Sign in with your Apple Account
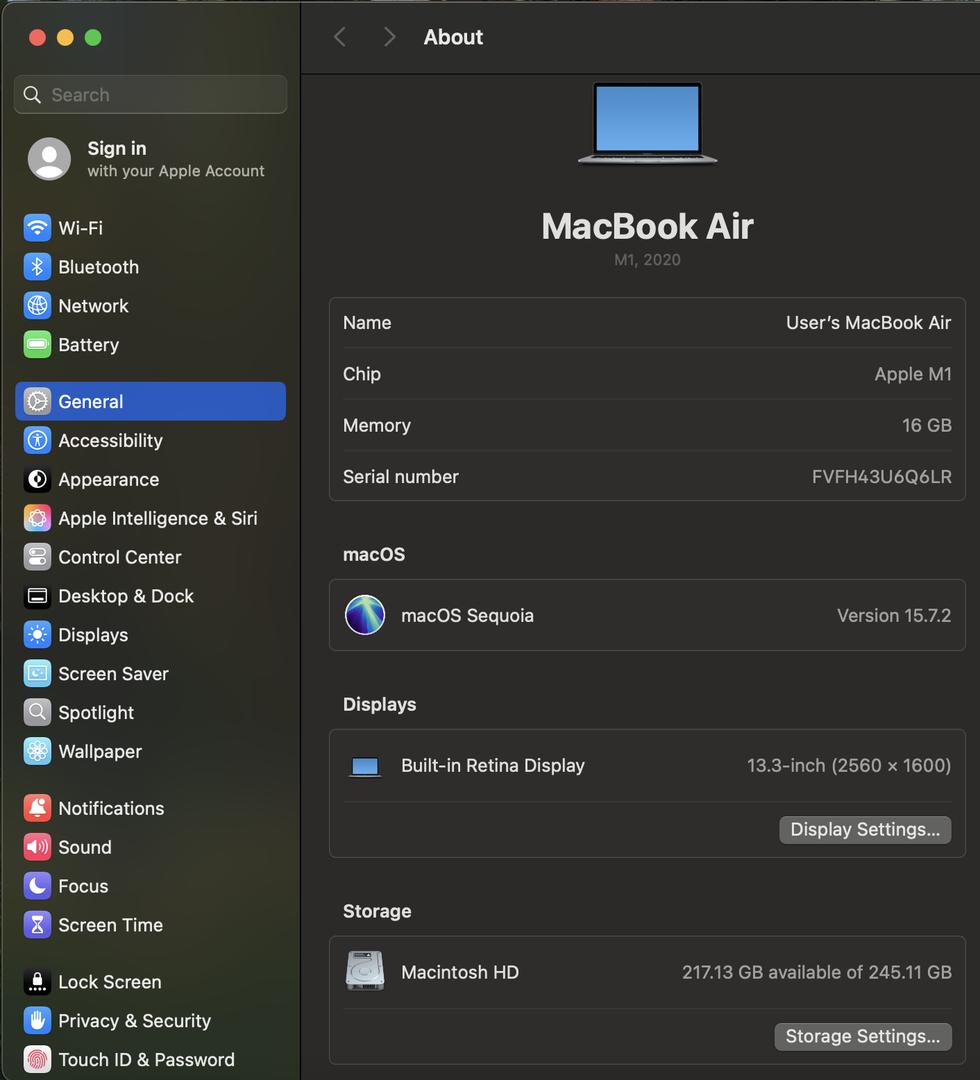 pos(150,159)
